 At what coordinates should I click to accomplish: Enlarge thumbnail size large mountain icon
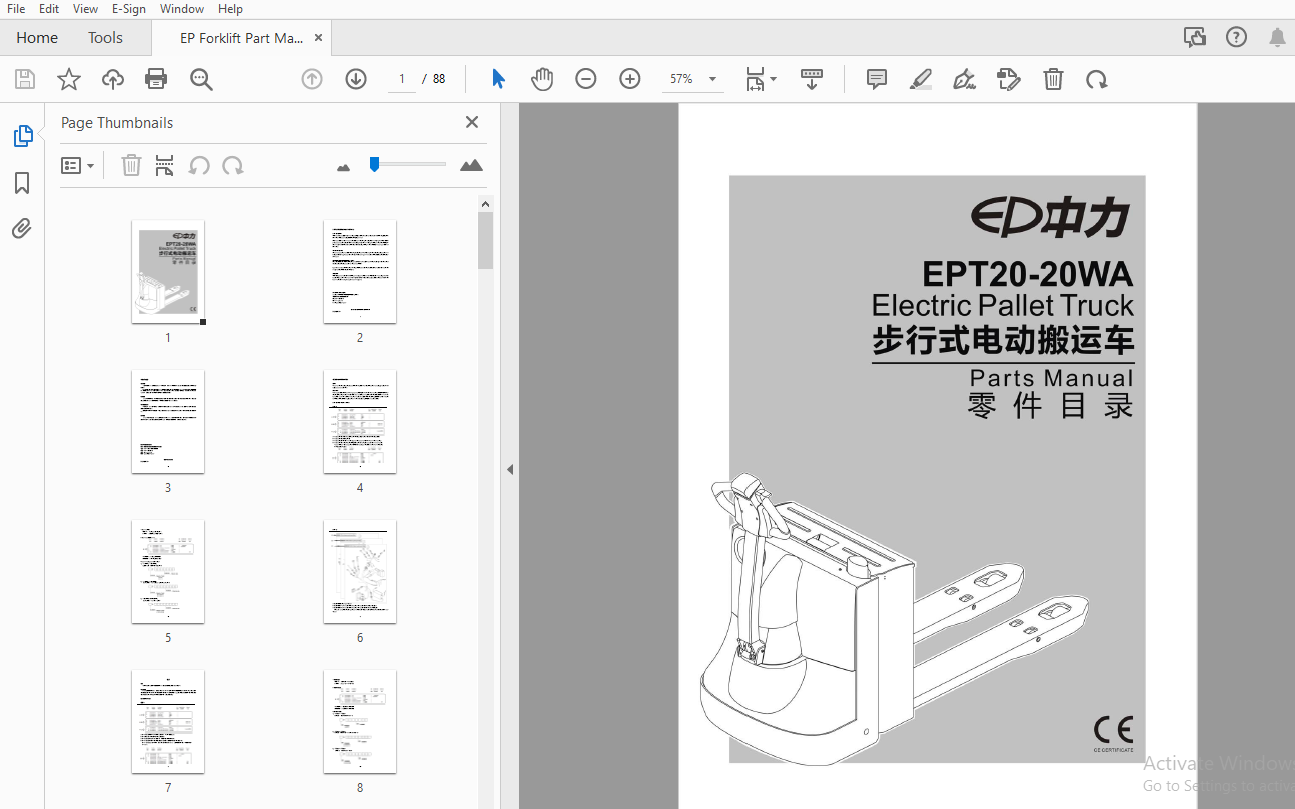(472, 165)
